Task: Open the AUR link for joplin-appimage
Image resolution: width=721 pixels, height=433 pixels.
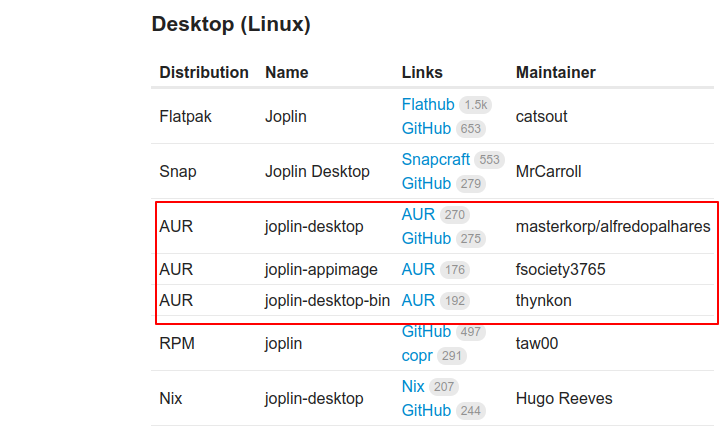Action: click(418, 269)
